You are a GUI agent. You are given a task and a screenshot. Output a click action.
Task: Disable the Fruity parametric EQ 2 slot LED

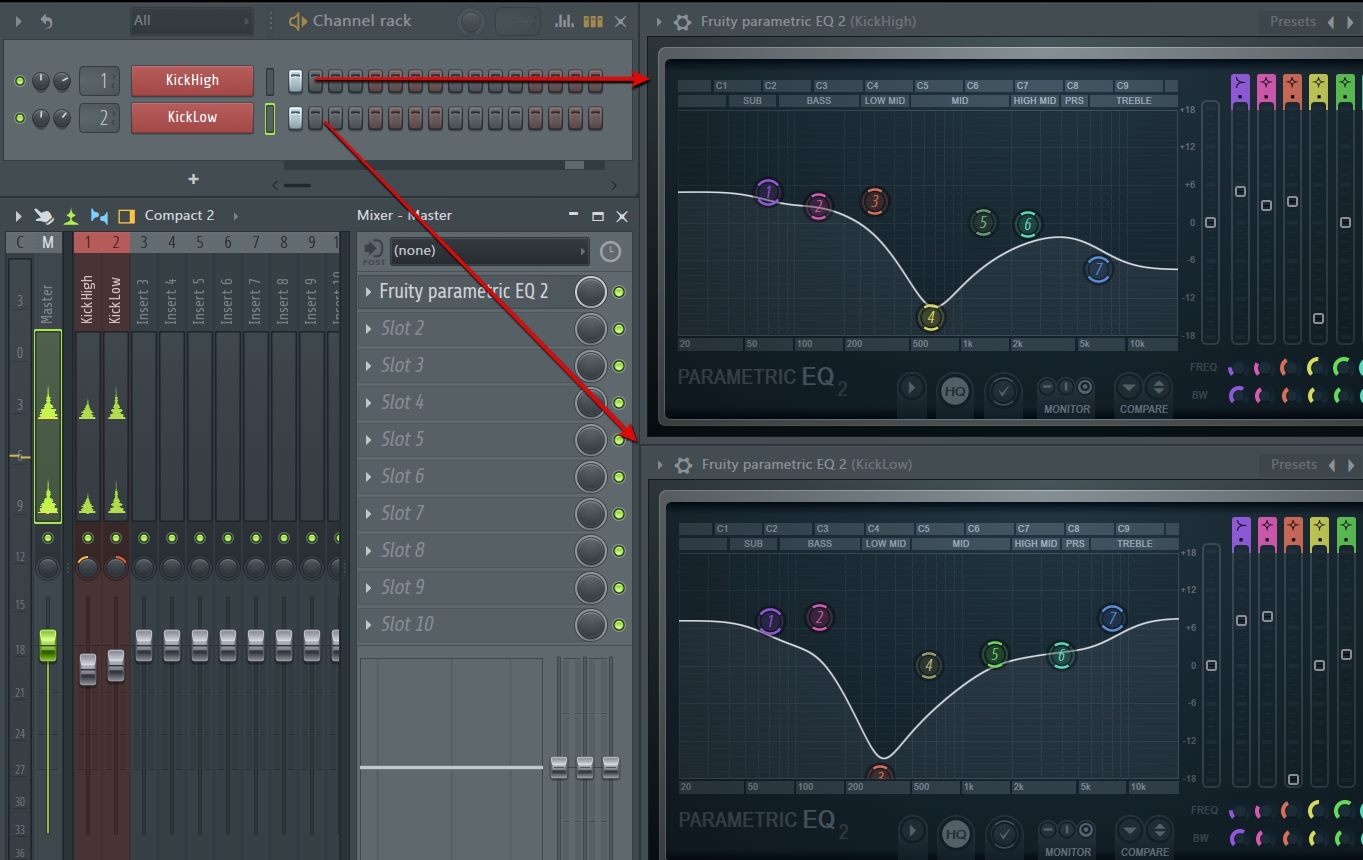pos(619,292)
